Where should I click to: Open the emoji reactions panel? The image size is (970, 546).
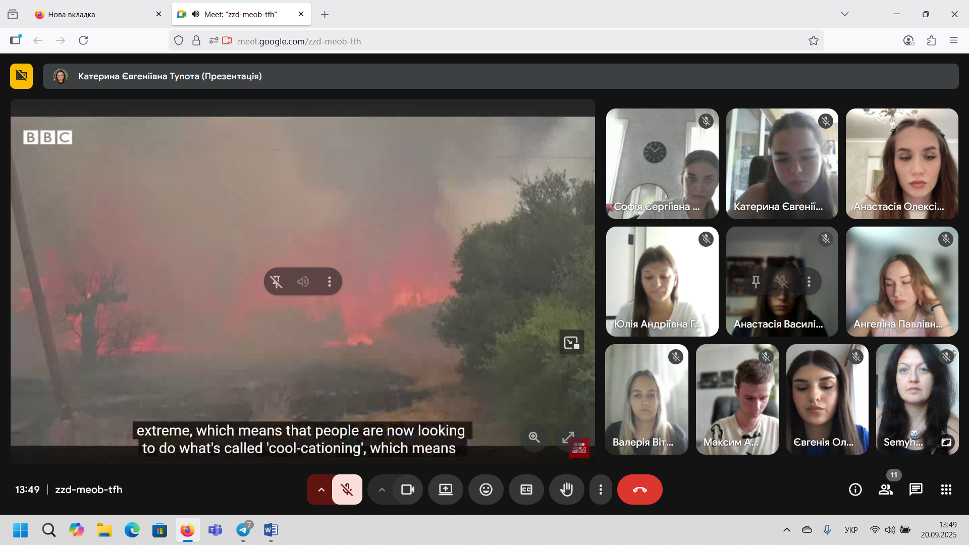pyautogui.click(x=486, y=490)
